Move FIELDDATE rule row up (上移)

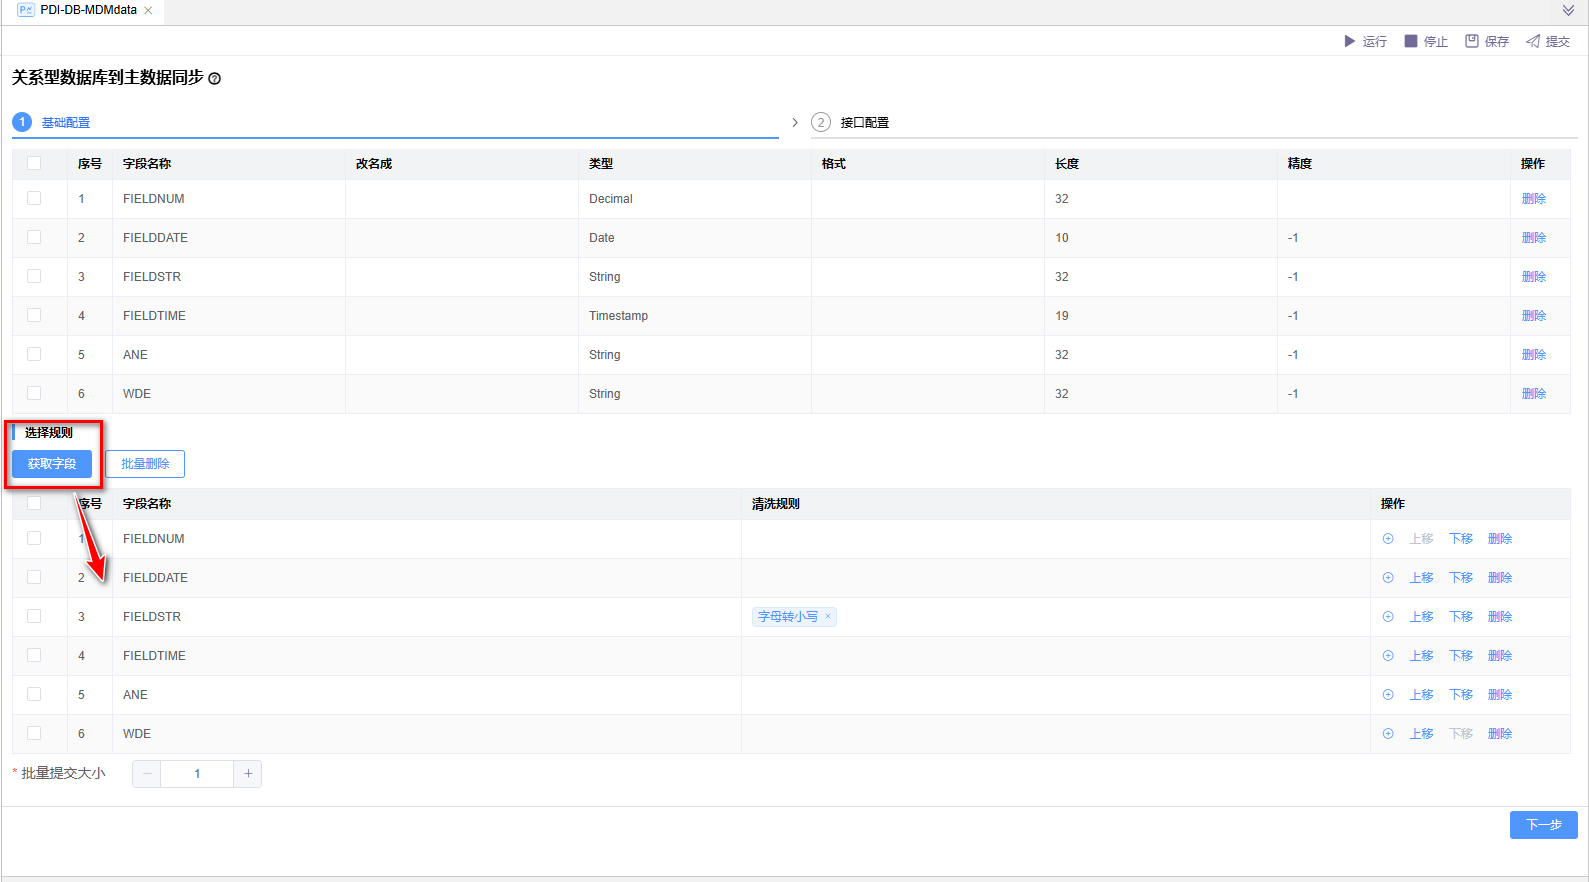[1422, 578]
